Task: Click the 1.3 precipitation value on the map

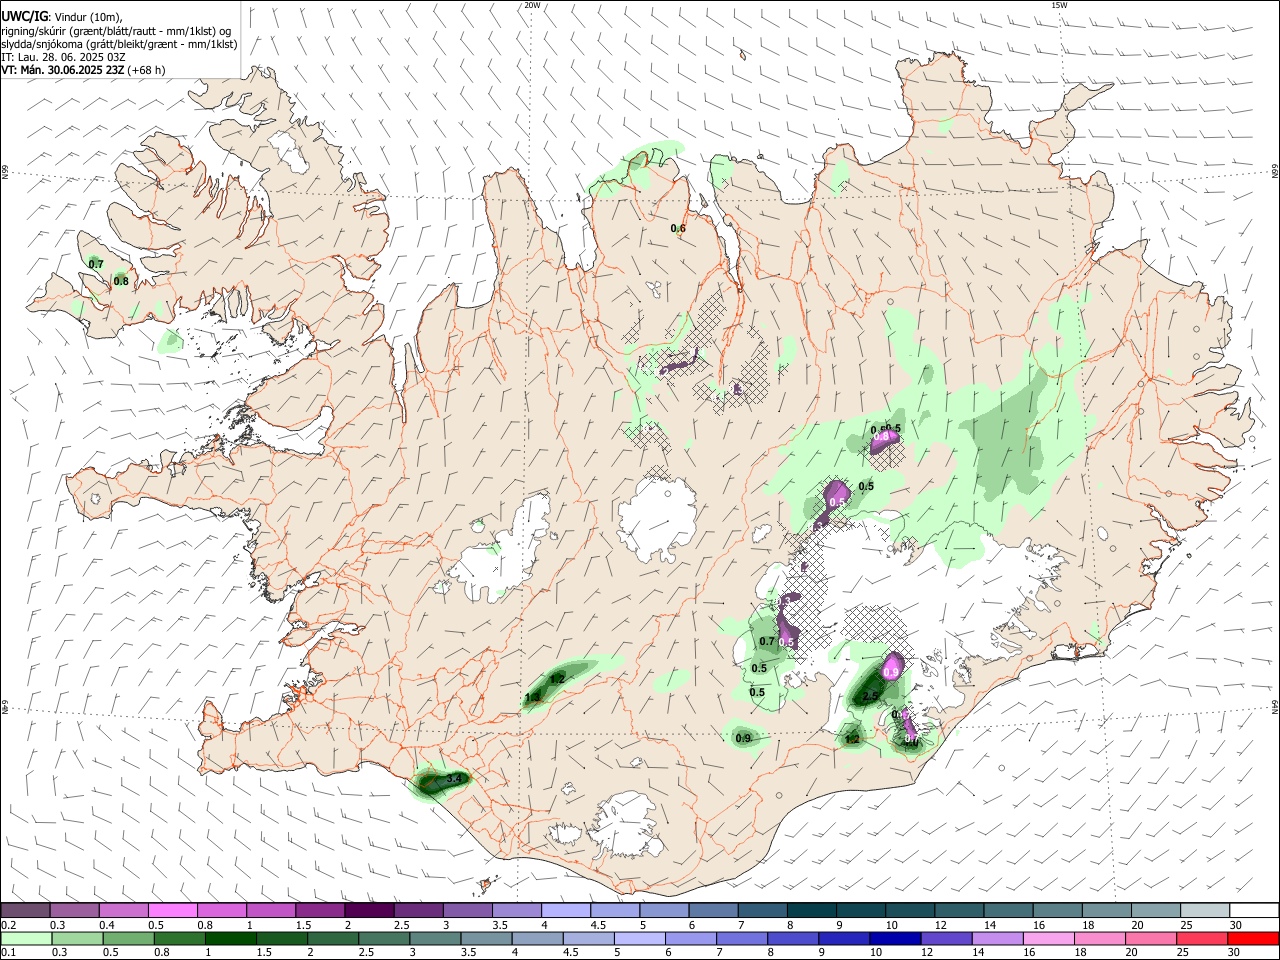Action: click(x=533, y=697)
